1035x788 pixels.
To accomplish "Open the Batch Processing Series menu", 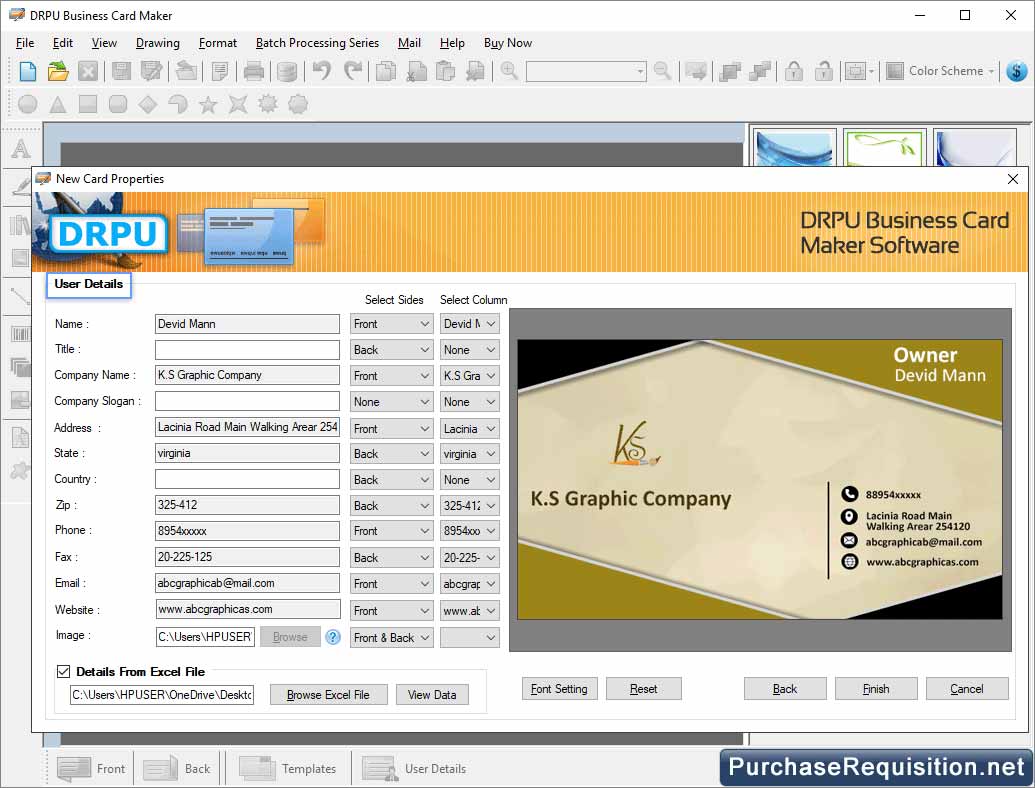I will point(317,43).
